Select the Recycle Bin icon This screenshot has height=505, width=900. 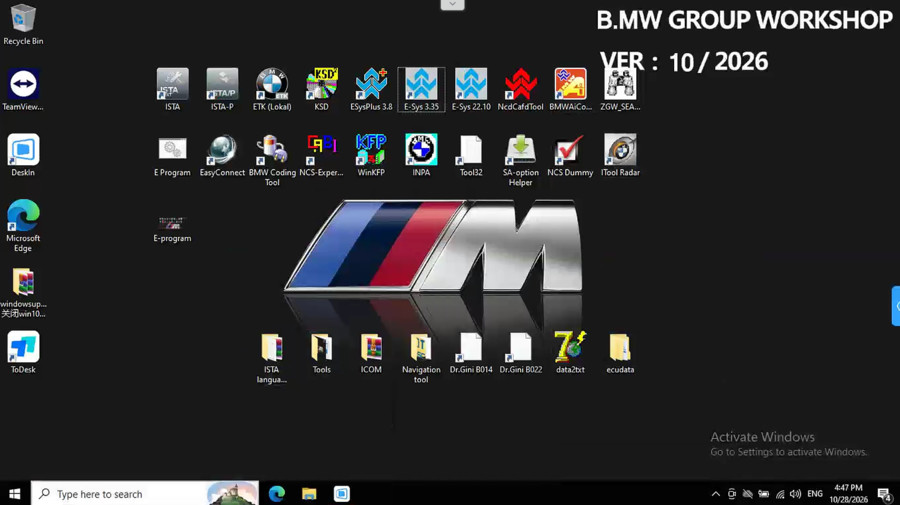click(23, 24)
